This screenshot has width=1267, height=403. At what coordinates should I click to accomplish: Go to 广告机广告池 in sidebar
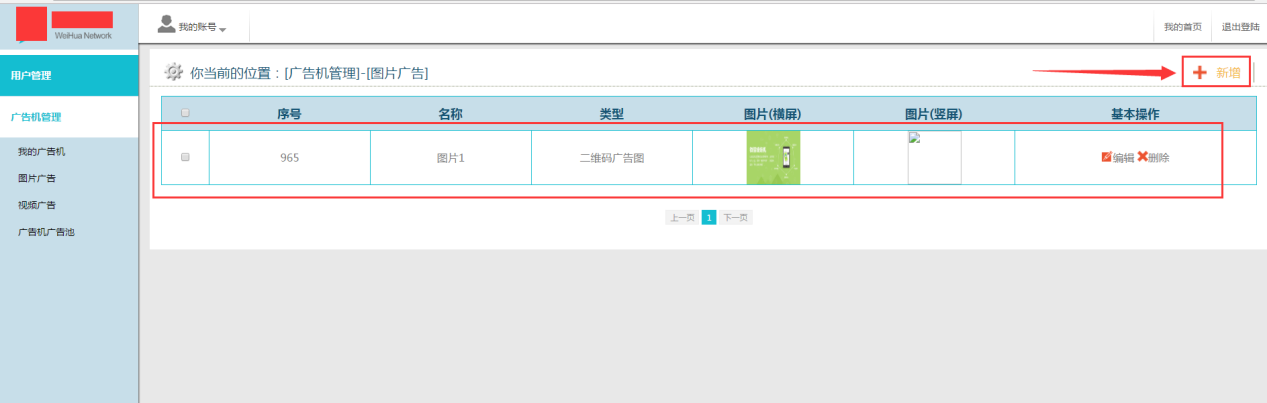coord(46,232)
